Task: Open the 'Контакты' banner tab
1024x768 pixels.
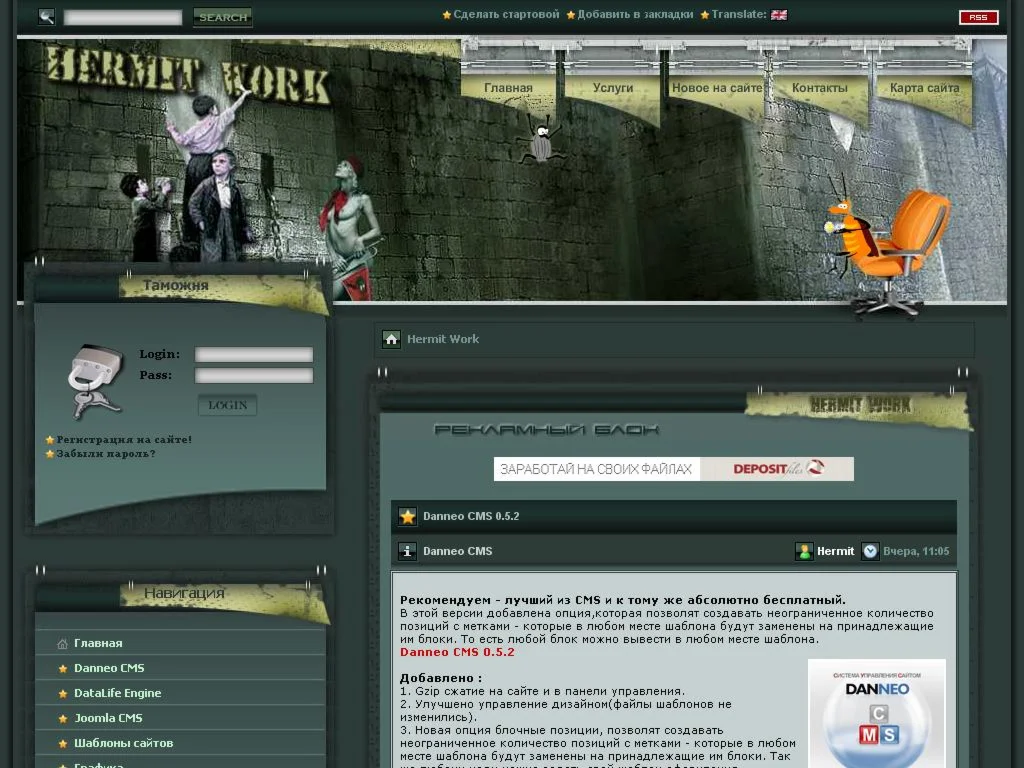Action: pos(820,88)
